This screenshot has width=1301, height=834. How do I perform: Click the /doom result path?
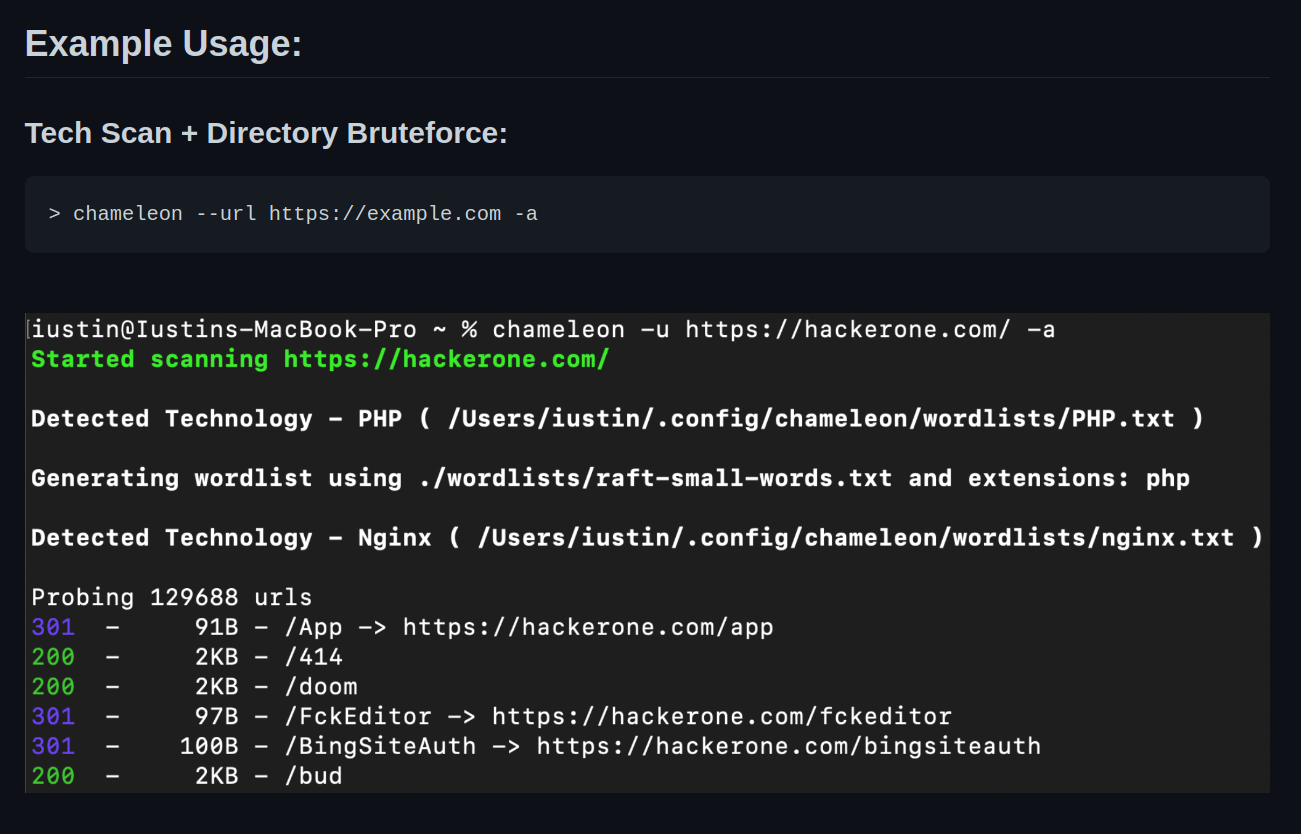tap(321, 687)
